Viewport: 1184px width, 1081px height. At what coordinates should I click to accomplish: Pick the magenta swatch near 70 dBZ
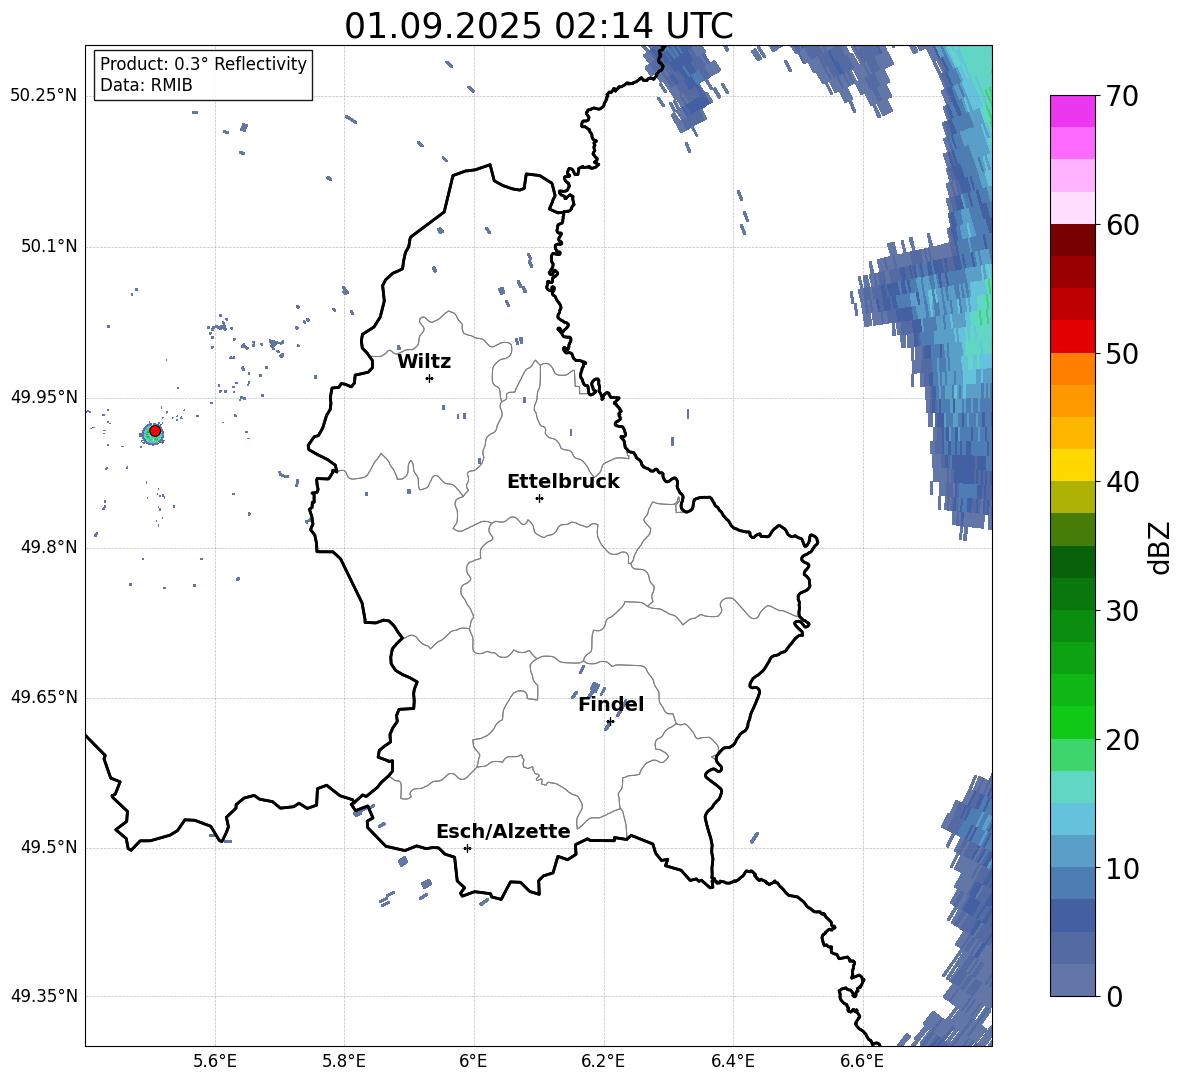point(1072,111)
